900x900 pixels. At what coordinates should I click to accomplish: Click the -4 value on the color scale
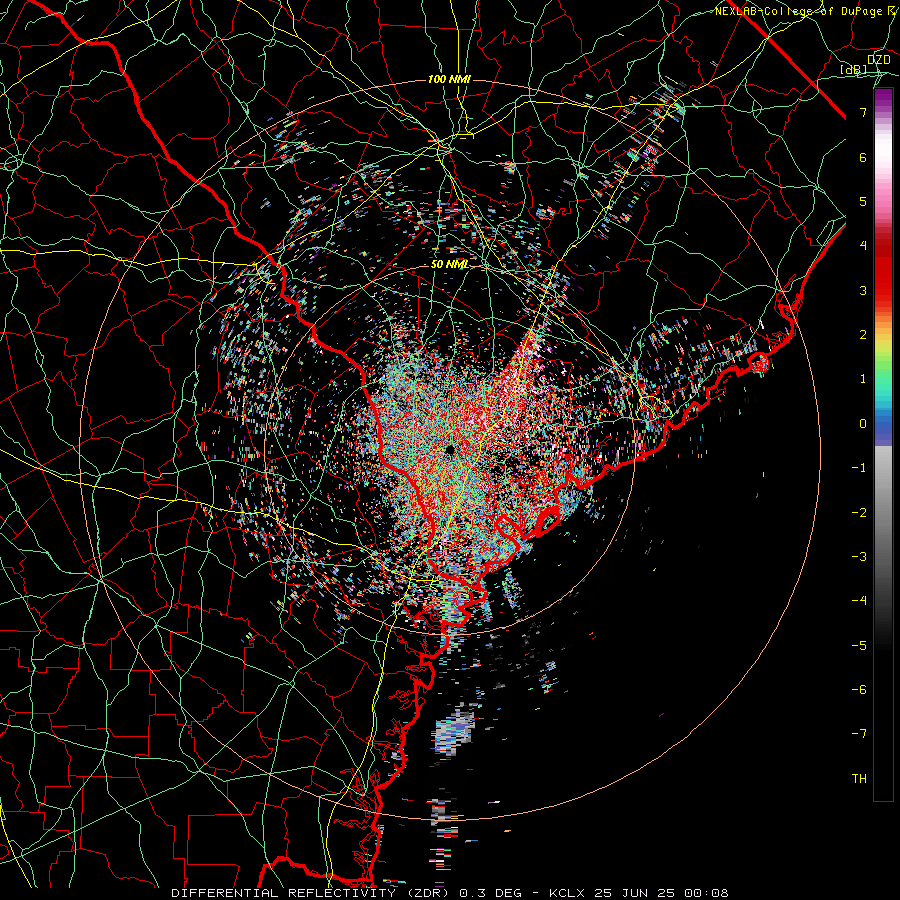pyautogui.click(x=859, y=600)
